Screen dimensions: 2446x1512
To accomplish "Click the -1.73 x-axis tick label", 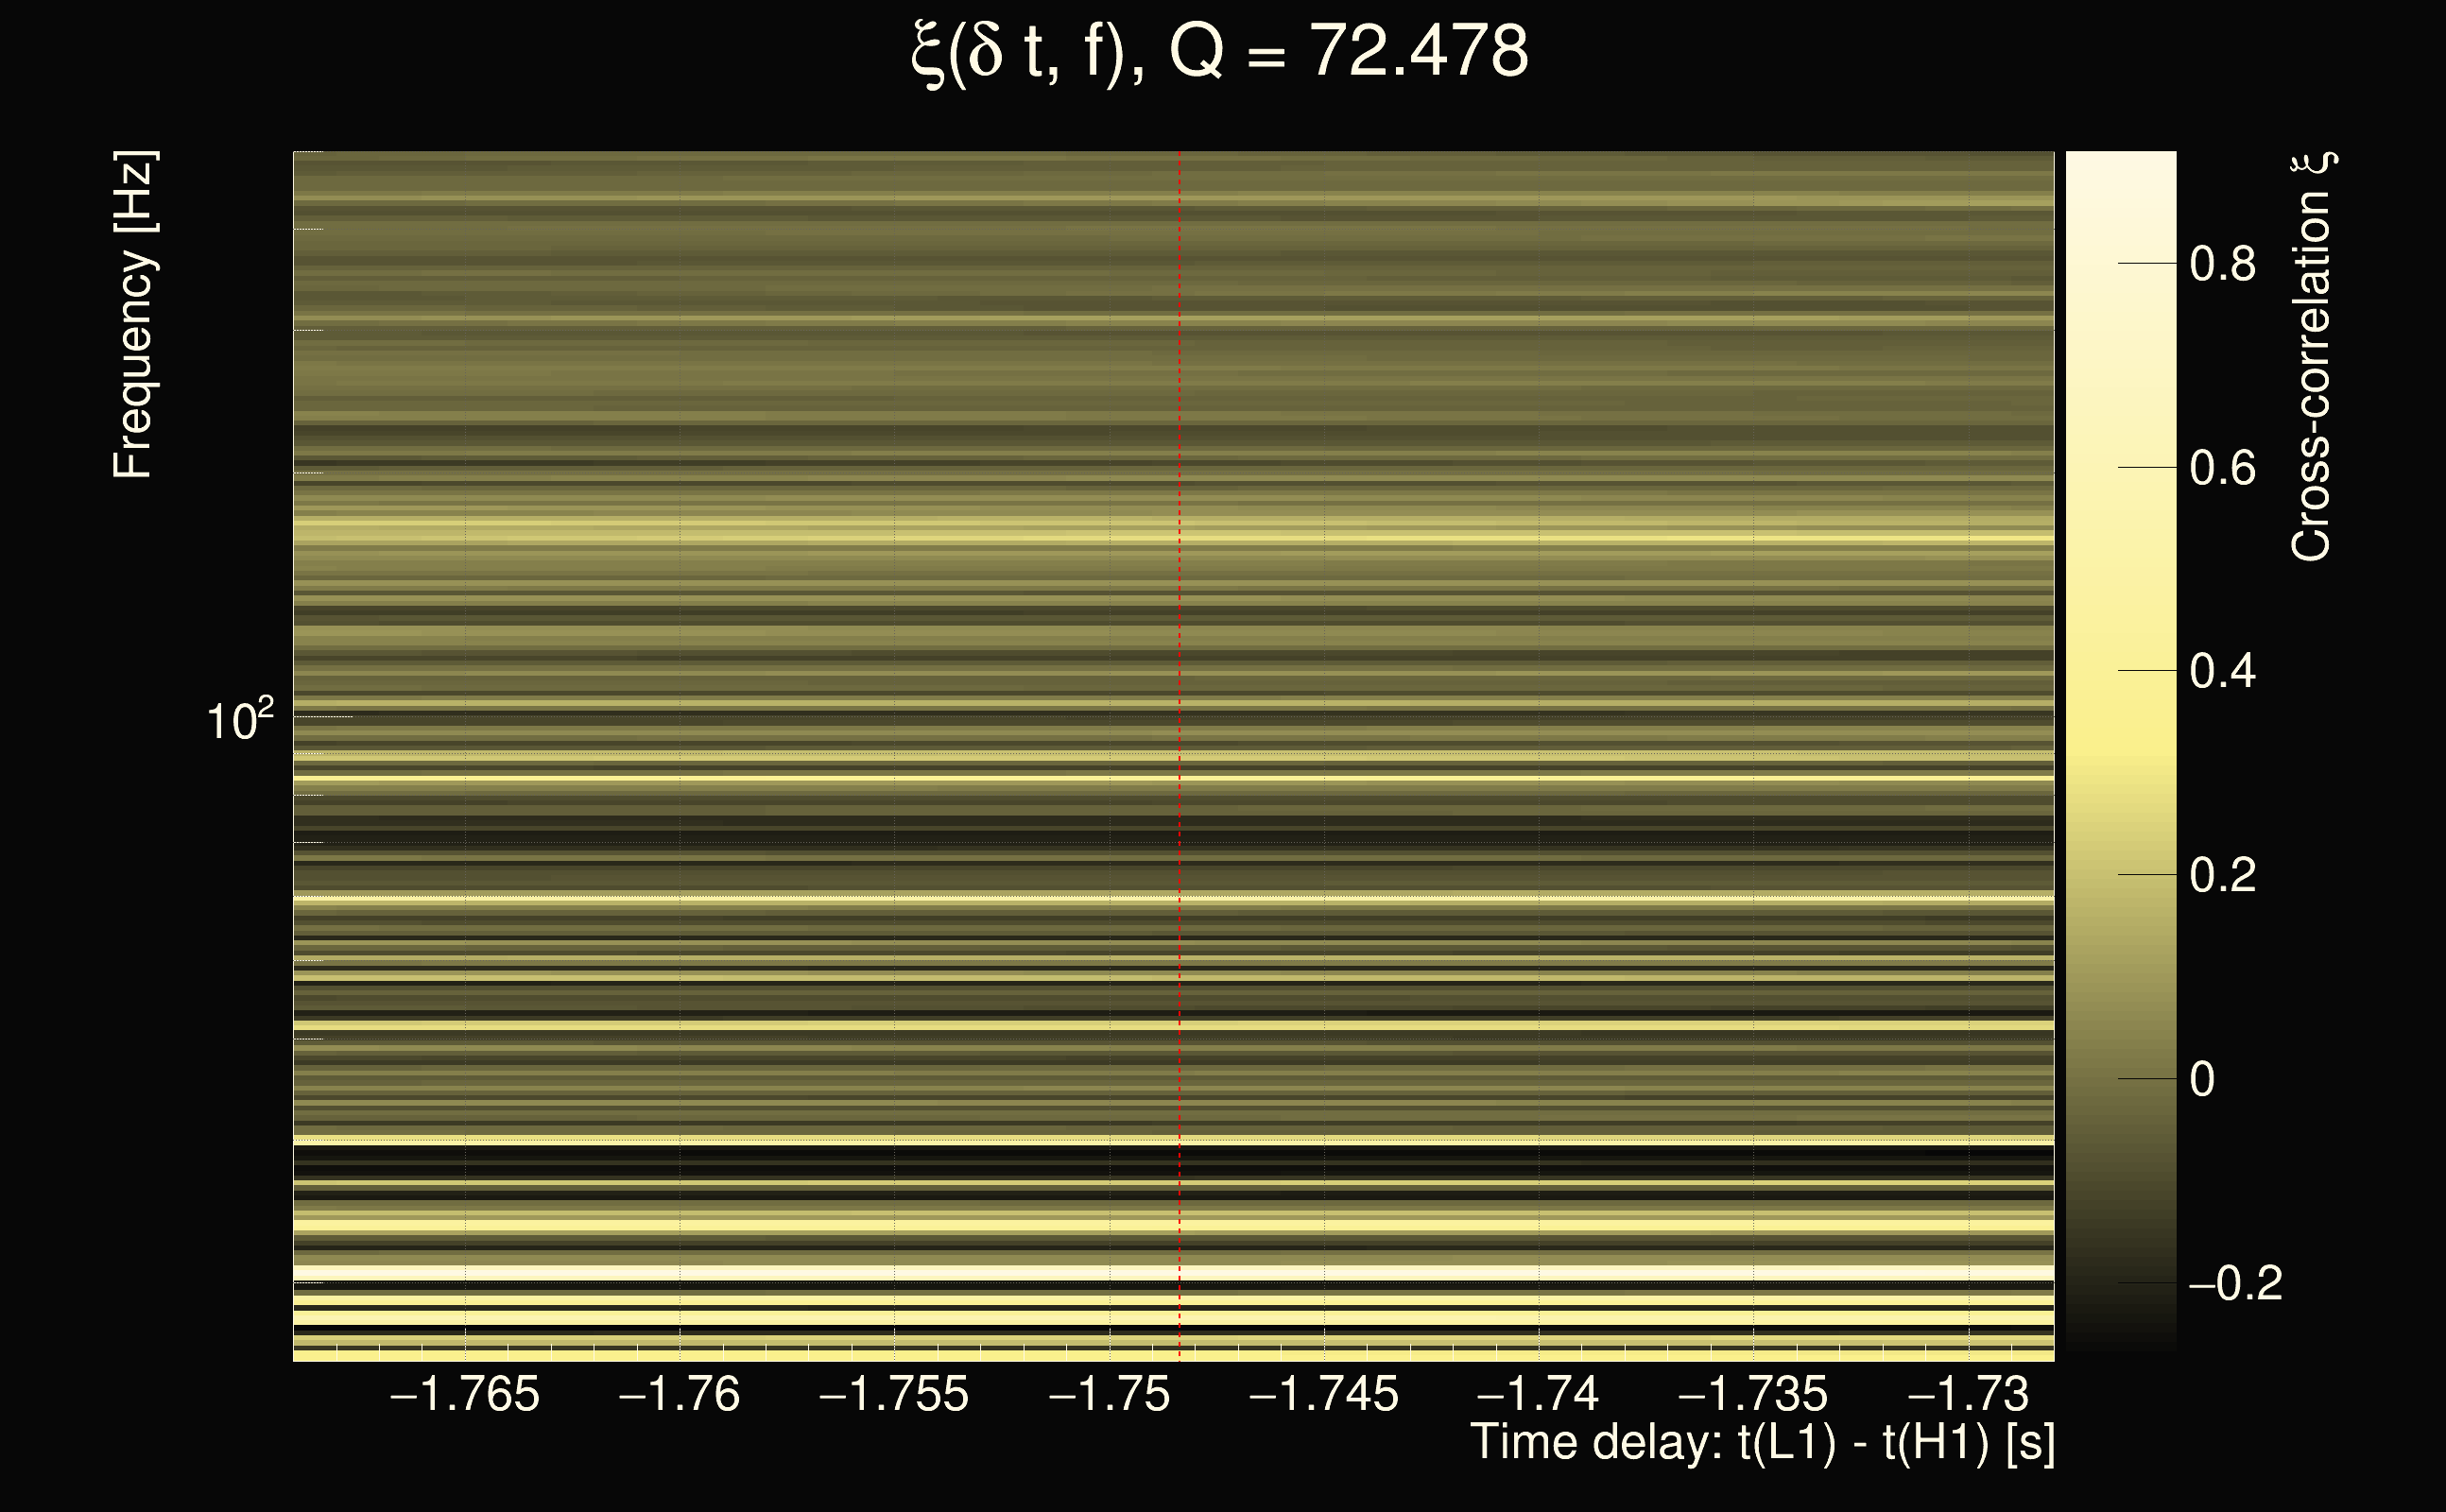I will [1968, 1394].
